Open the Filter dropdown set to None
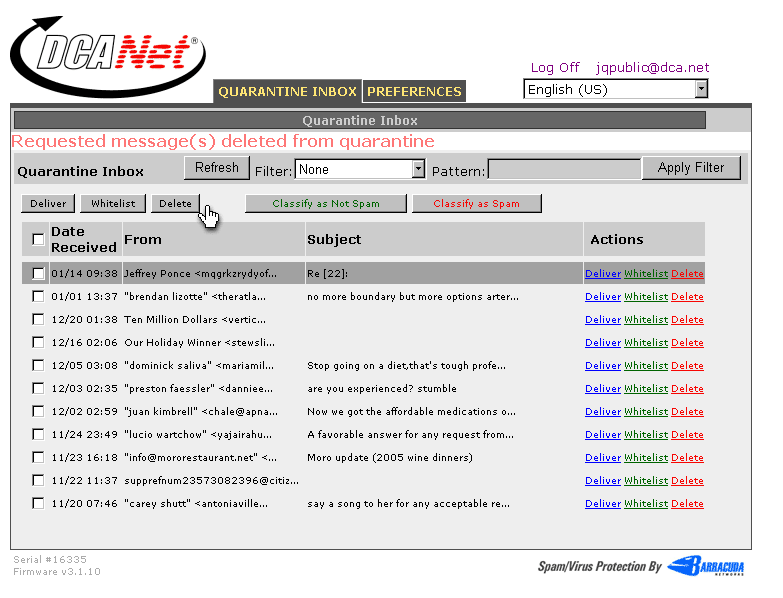The image size is (783, 598). pyautogui.click(x=360, y=169)
